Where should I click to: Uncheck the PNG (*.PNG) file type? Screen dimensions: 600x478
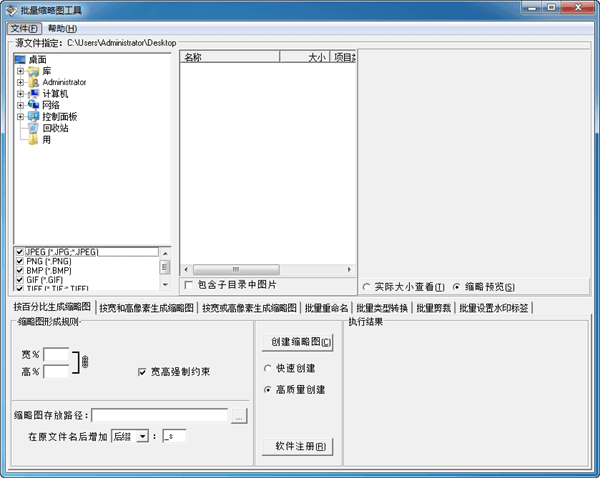pyautogui.click(x=19, y=261)
